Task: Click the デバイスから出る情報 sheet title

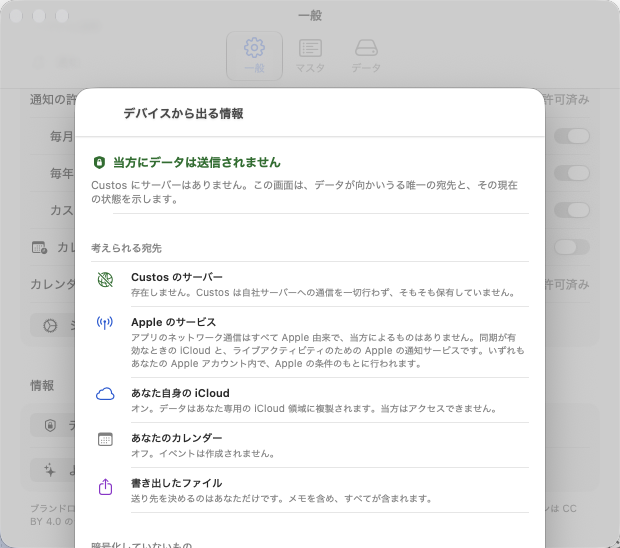Action: coord(183,113)
